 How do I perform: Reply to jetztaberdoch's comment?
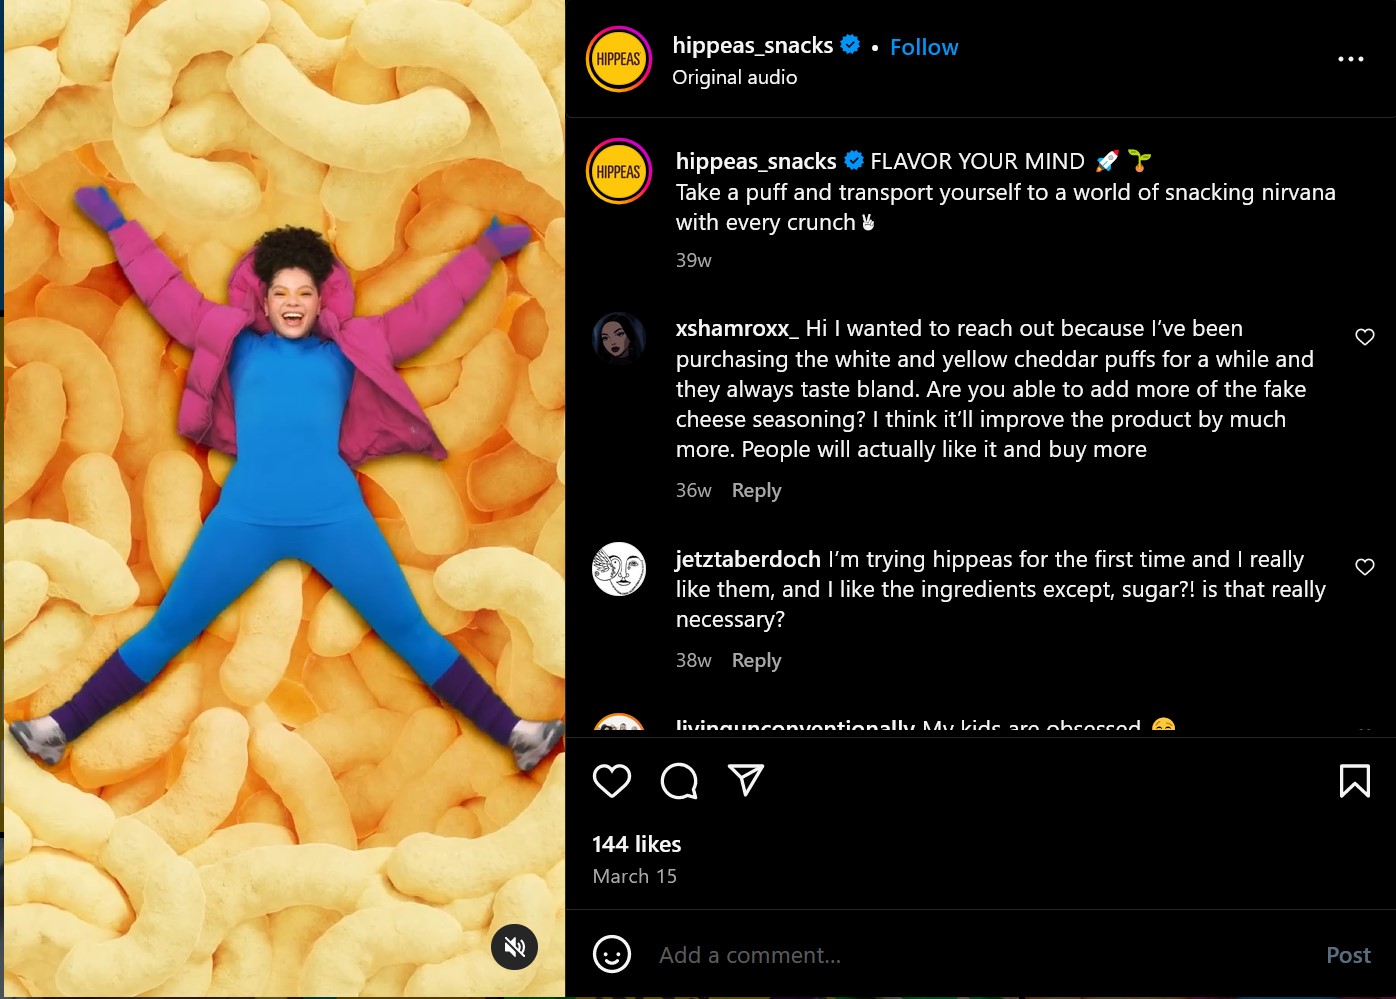(x=756, y=660)
